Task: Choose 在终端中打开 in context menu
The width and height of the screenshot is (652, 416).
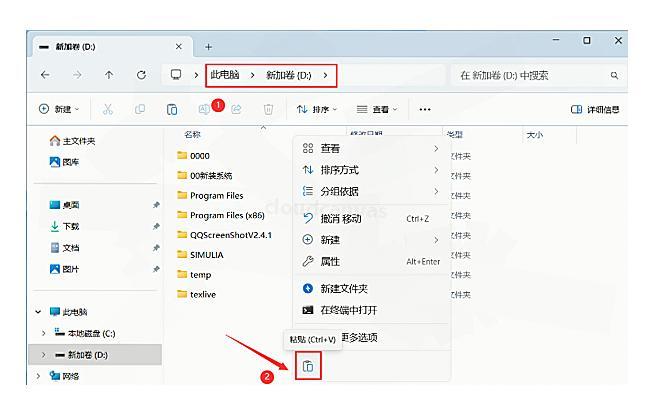Action: [x=371, y=310]
